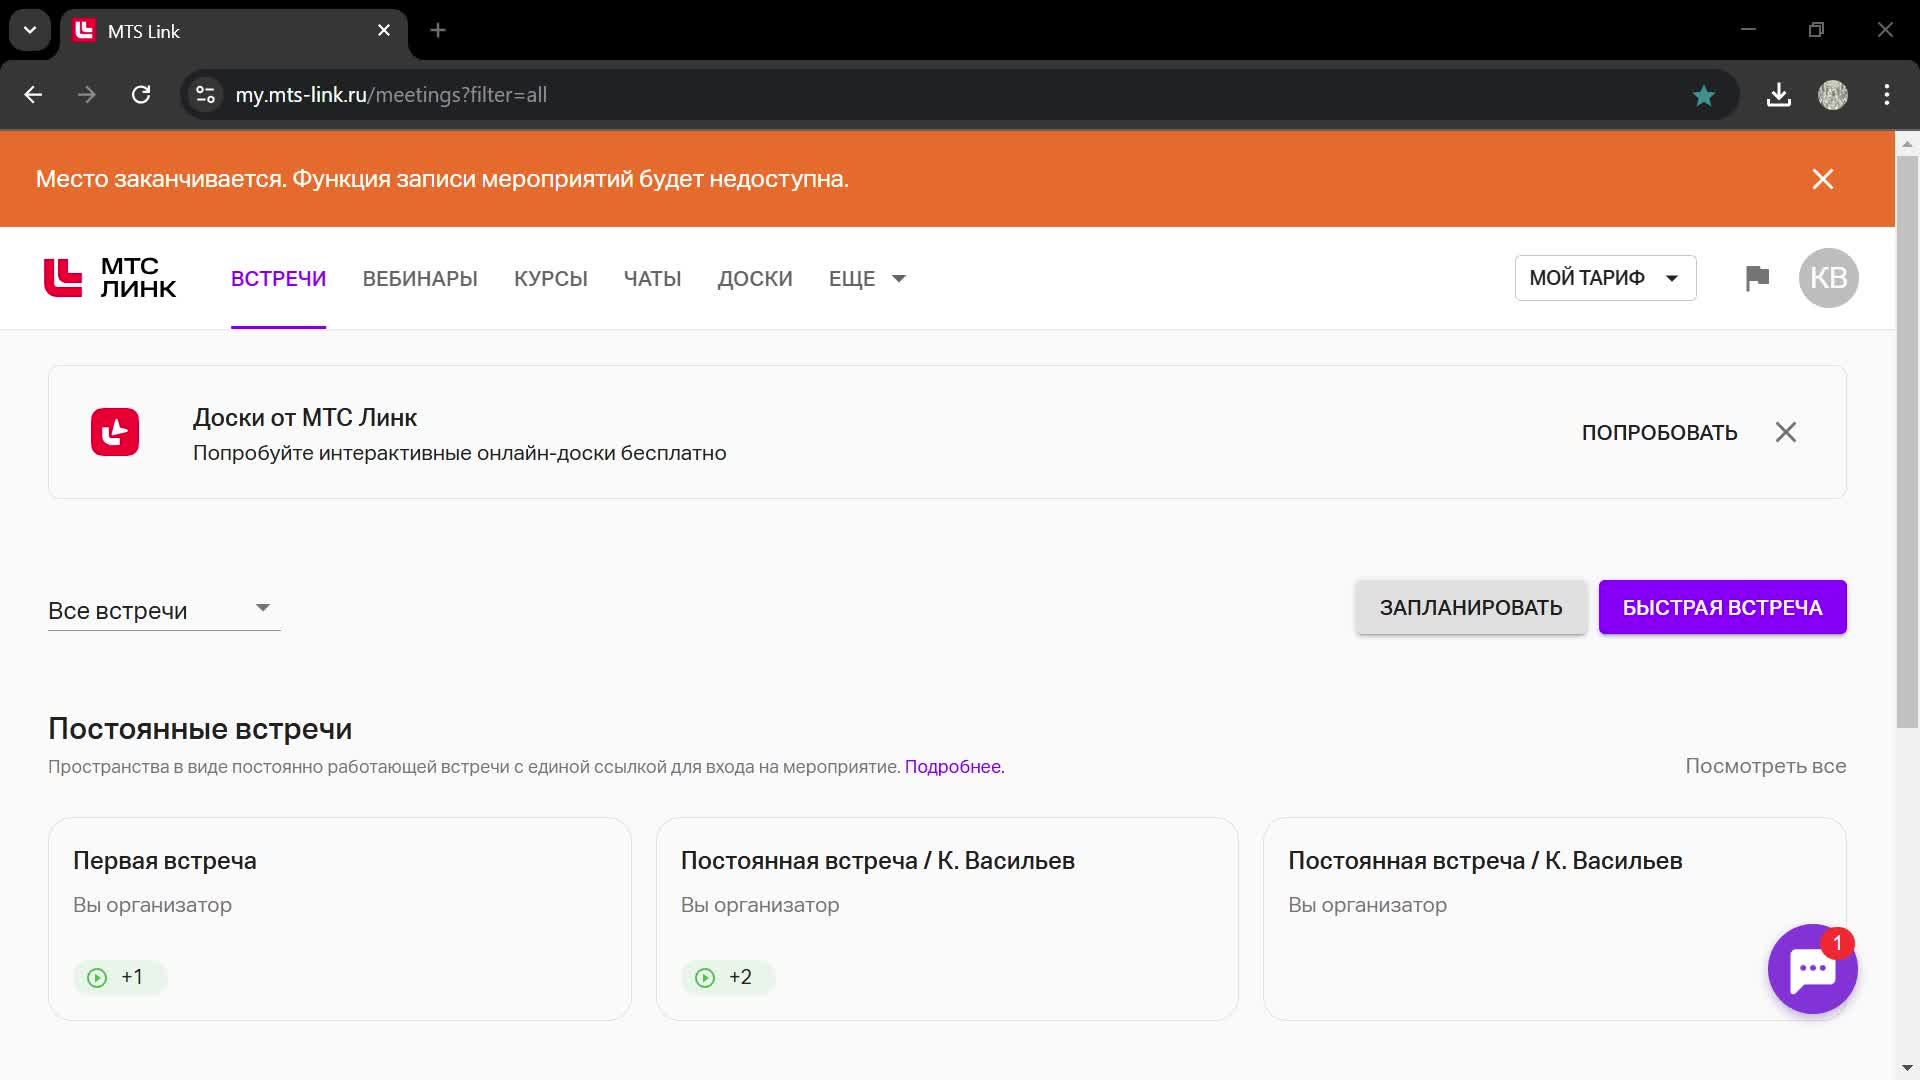Switch to the ЧАТЫ tab
The width and height of the screenshot is (1920, 1080).
652,279
